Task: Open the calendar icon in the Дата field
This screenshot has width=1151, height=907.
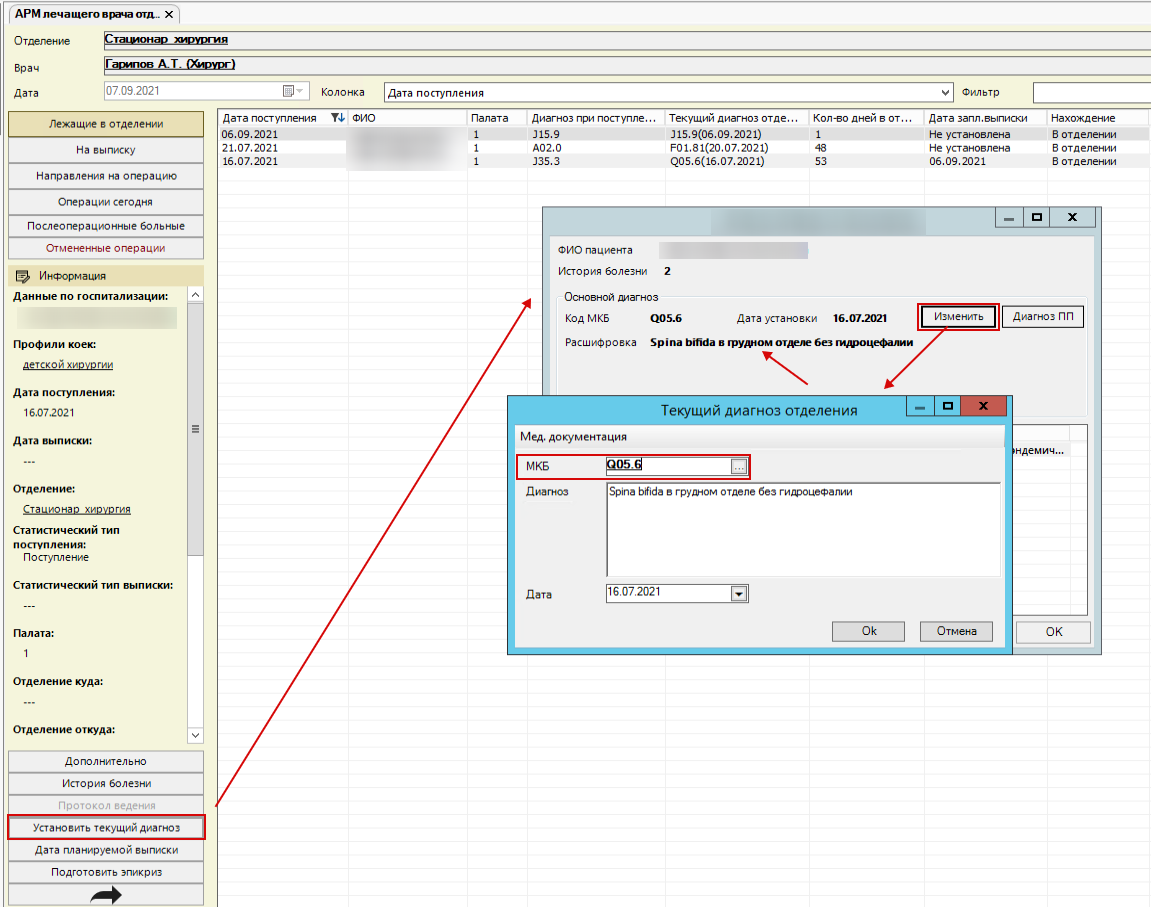Action: pyautogui.click(x=288, y=91)
